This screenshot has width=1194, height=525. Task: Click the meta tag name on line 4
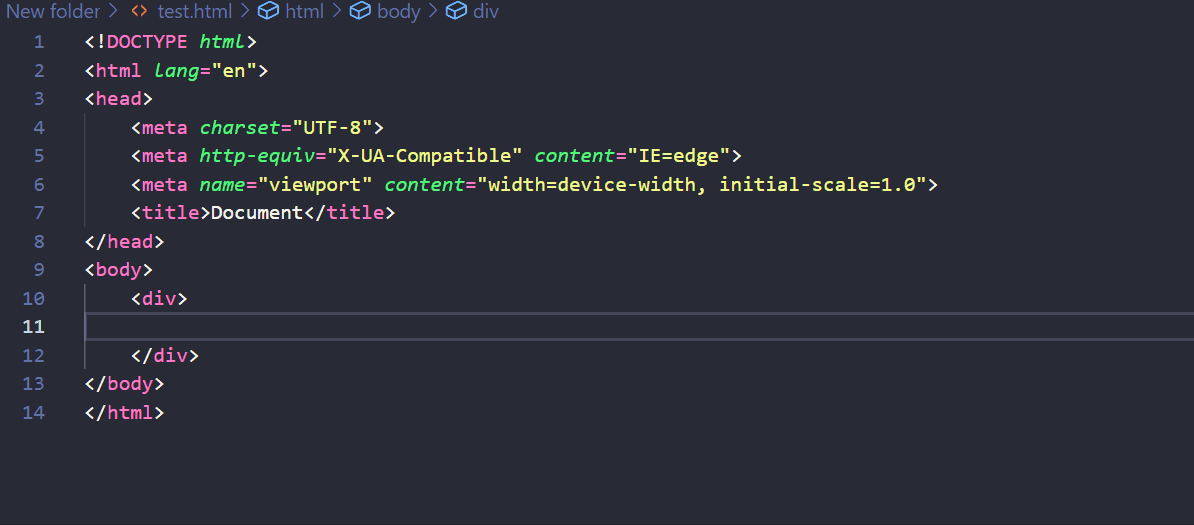tap(164, 128)
